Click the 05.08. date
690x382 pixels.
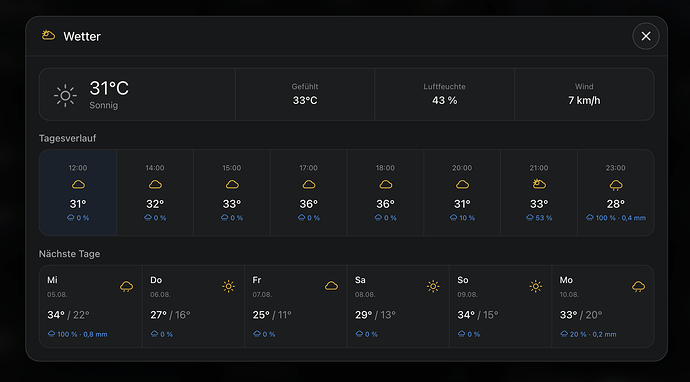(57, 294)
